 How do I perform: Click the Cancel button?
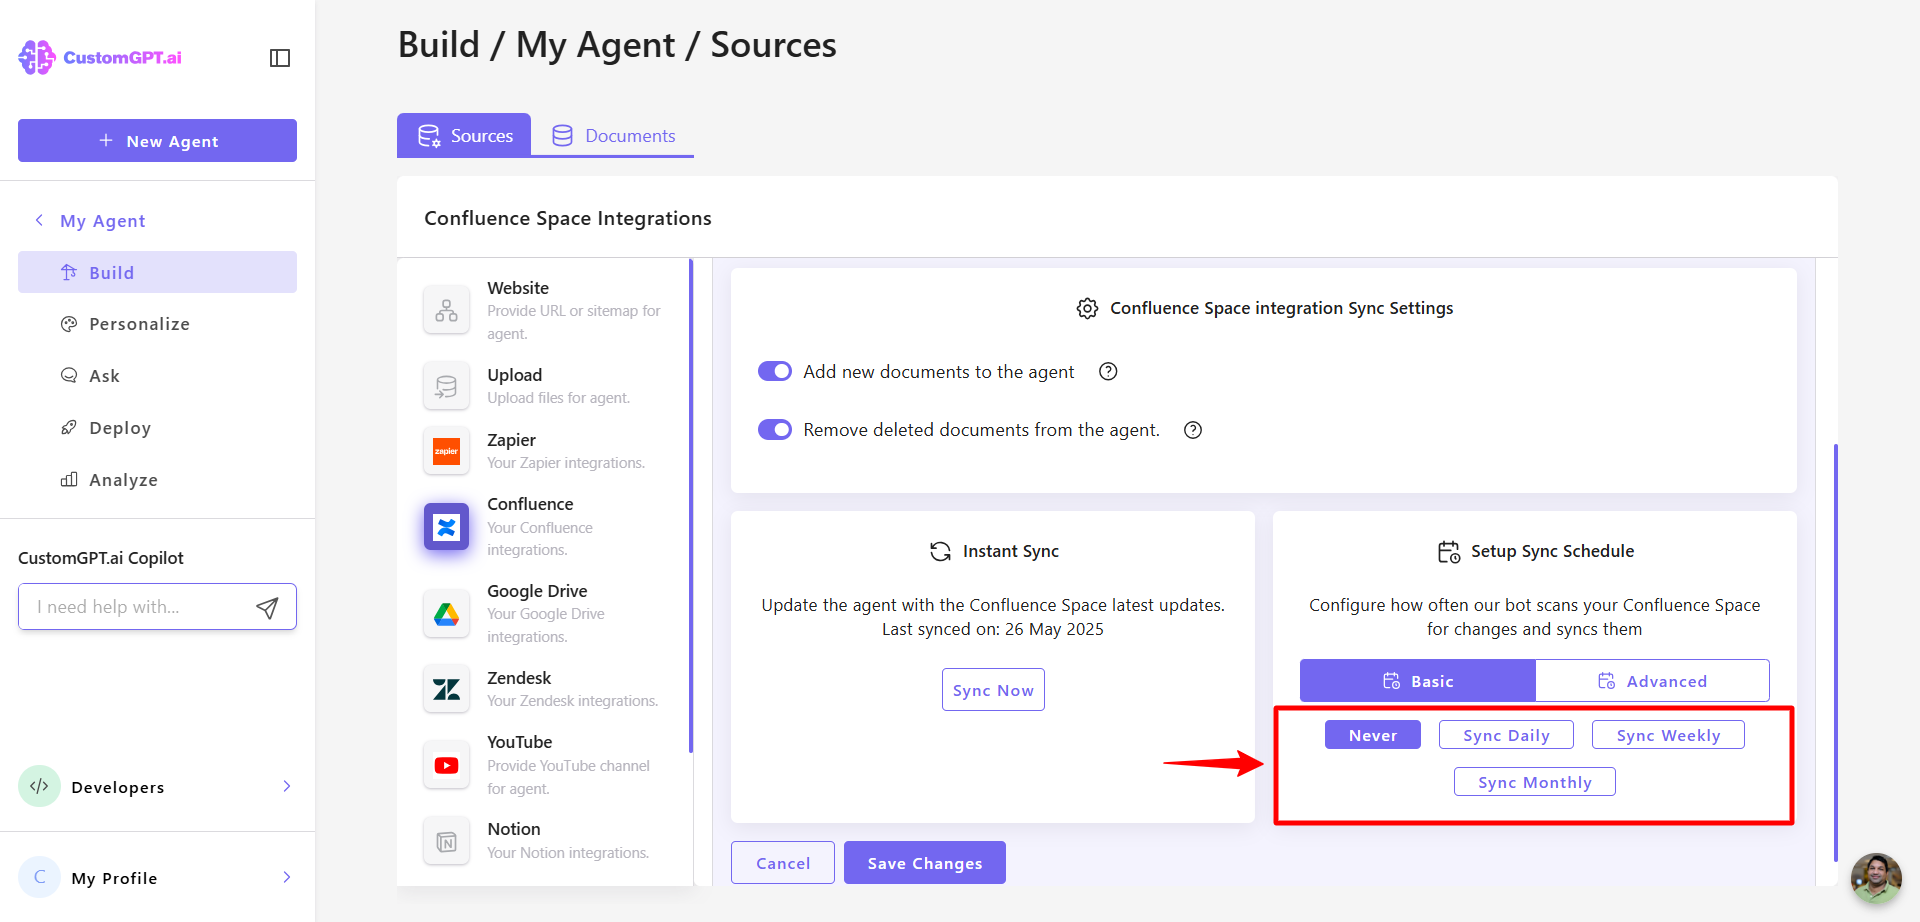(x=783, y=863)
